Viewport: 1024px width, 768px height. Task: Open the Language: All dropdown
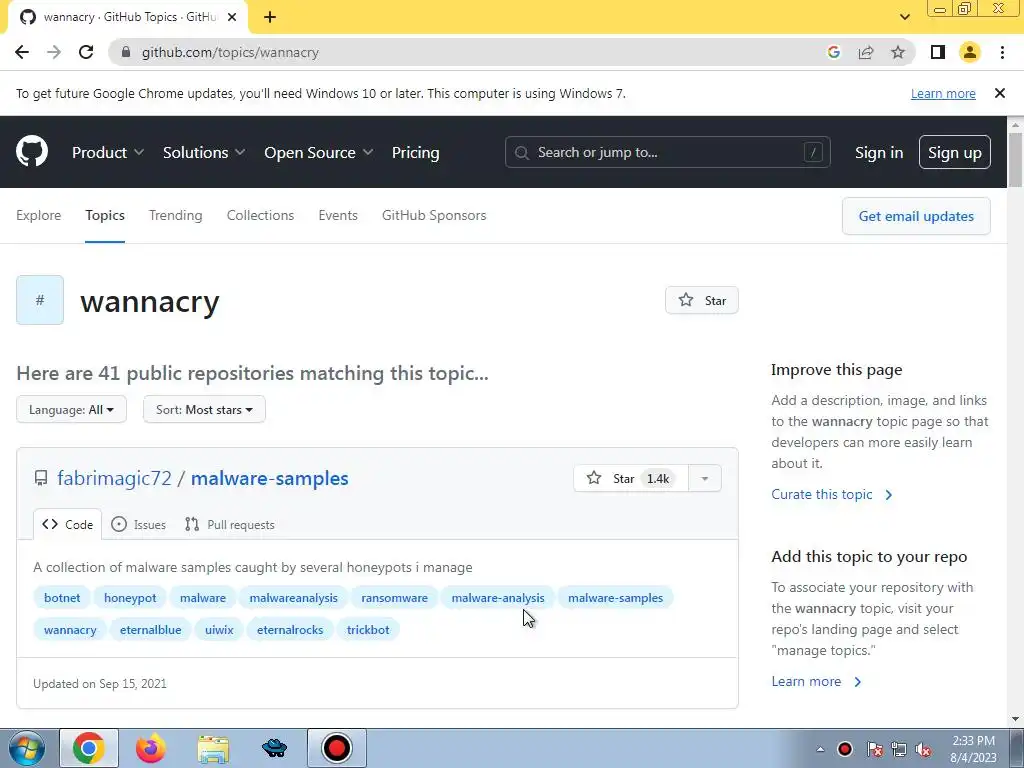coord(71,409)
